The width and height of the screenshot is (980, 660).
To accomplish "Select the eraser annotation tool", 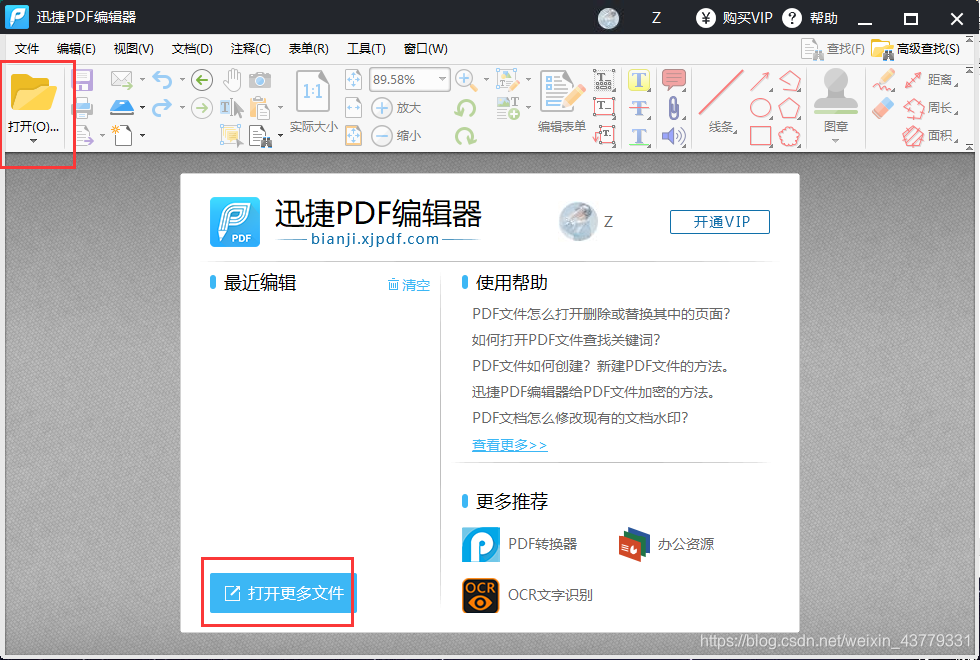I will point(881,107).
